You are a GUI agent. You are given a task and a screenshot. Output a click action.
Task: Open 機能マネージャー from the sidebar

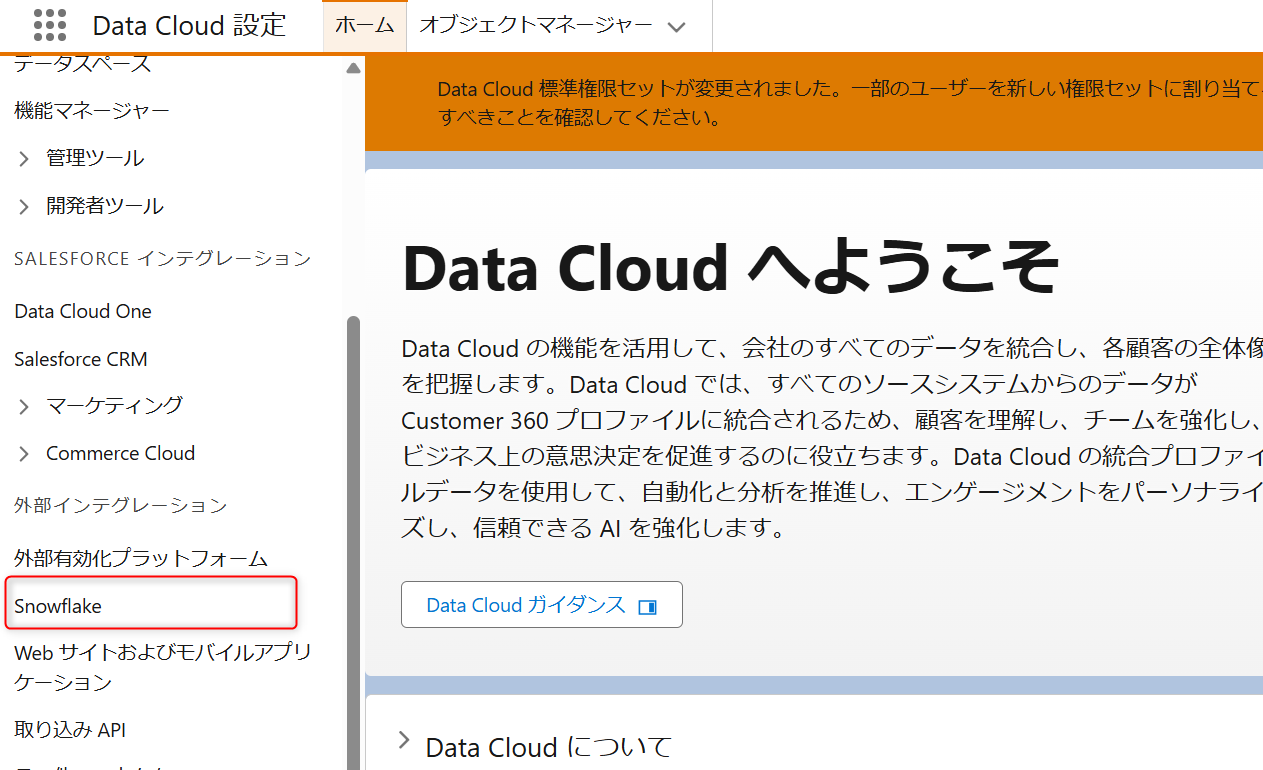coord(92,110)
